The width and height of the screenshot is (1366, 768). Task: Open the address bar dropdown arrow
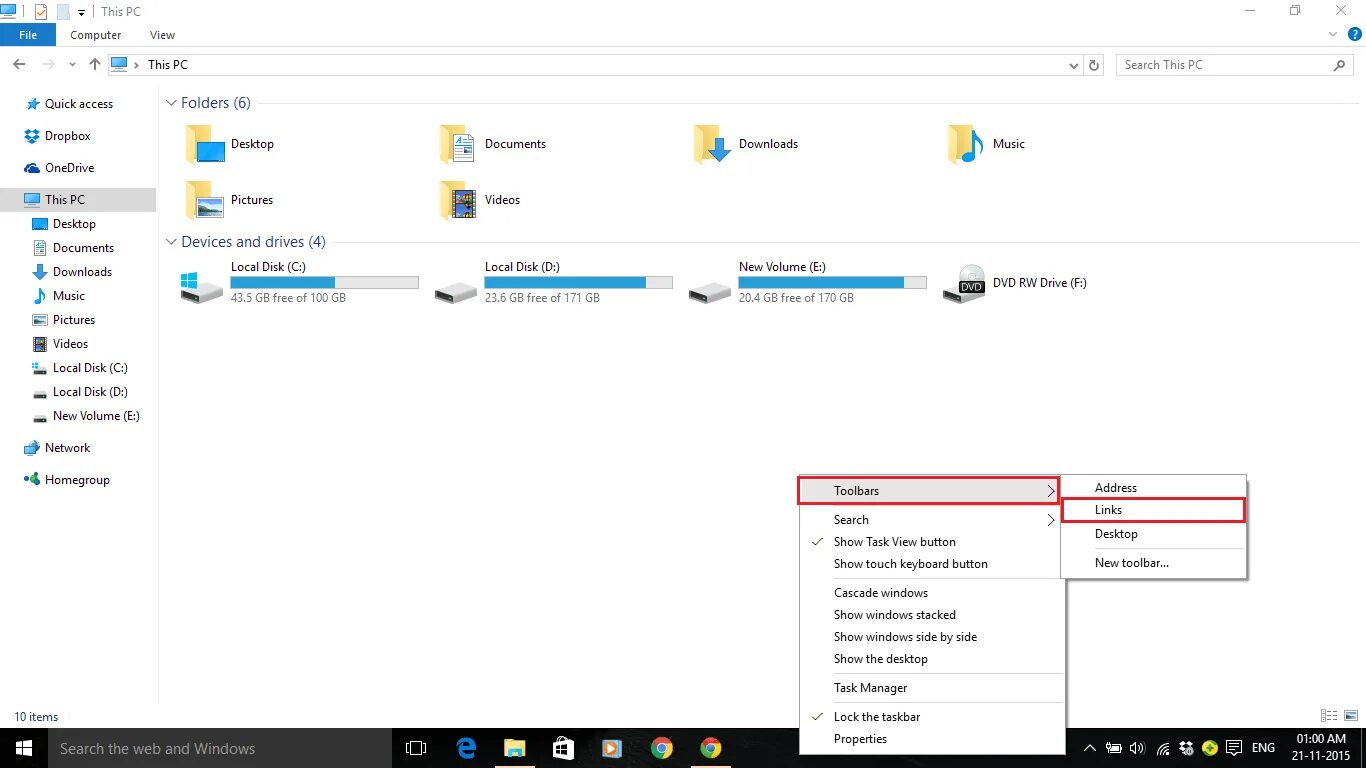click(x=1073, y=64)
